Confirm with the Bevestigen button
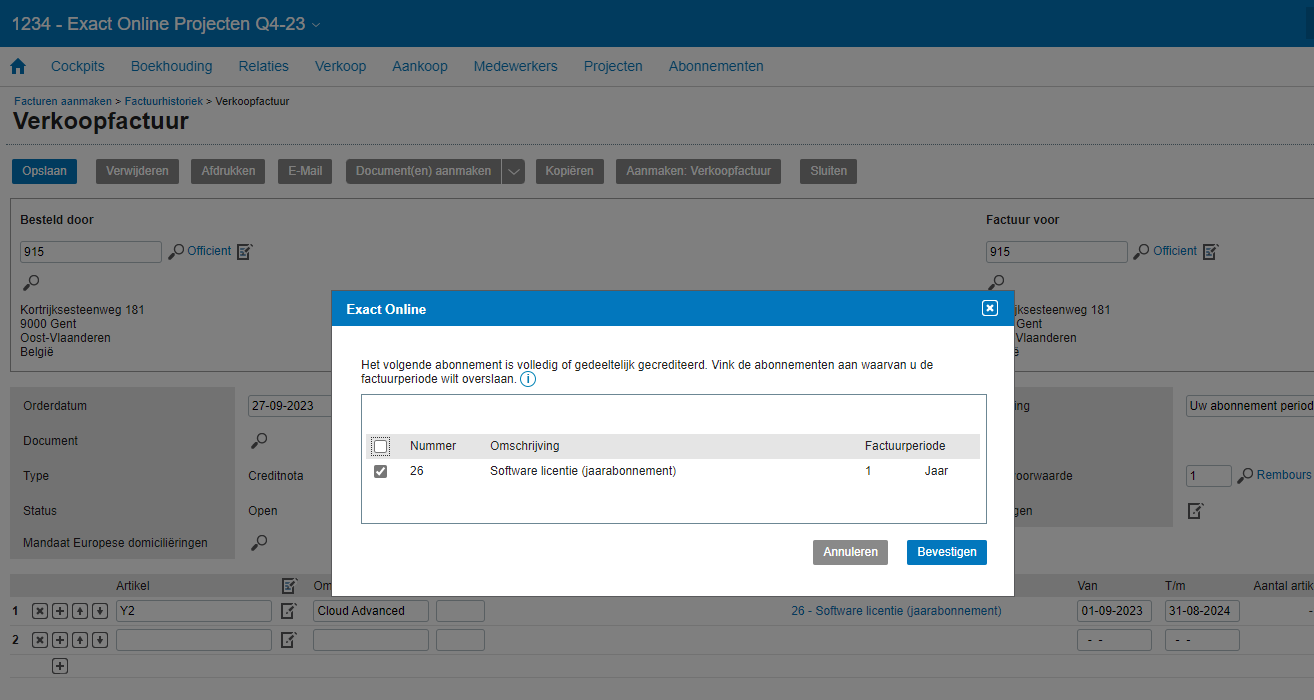 [x=947, y=552]
